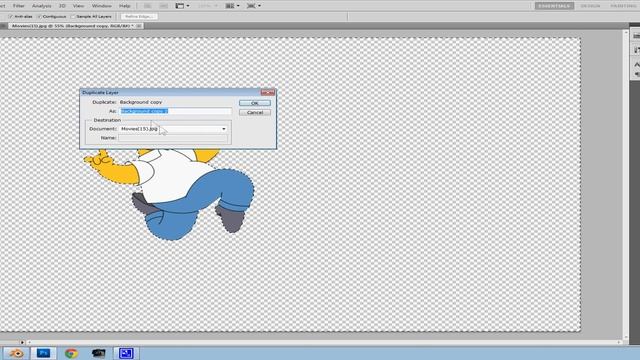Click the 'As' layer name field
This screenshot has height=360, width=640.
coord(176,111)
